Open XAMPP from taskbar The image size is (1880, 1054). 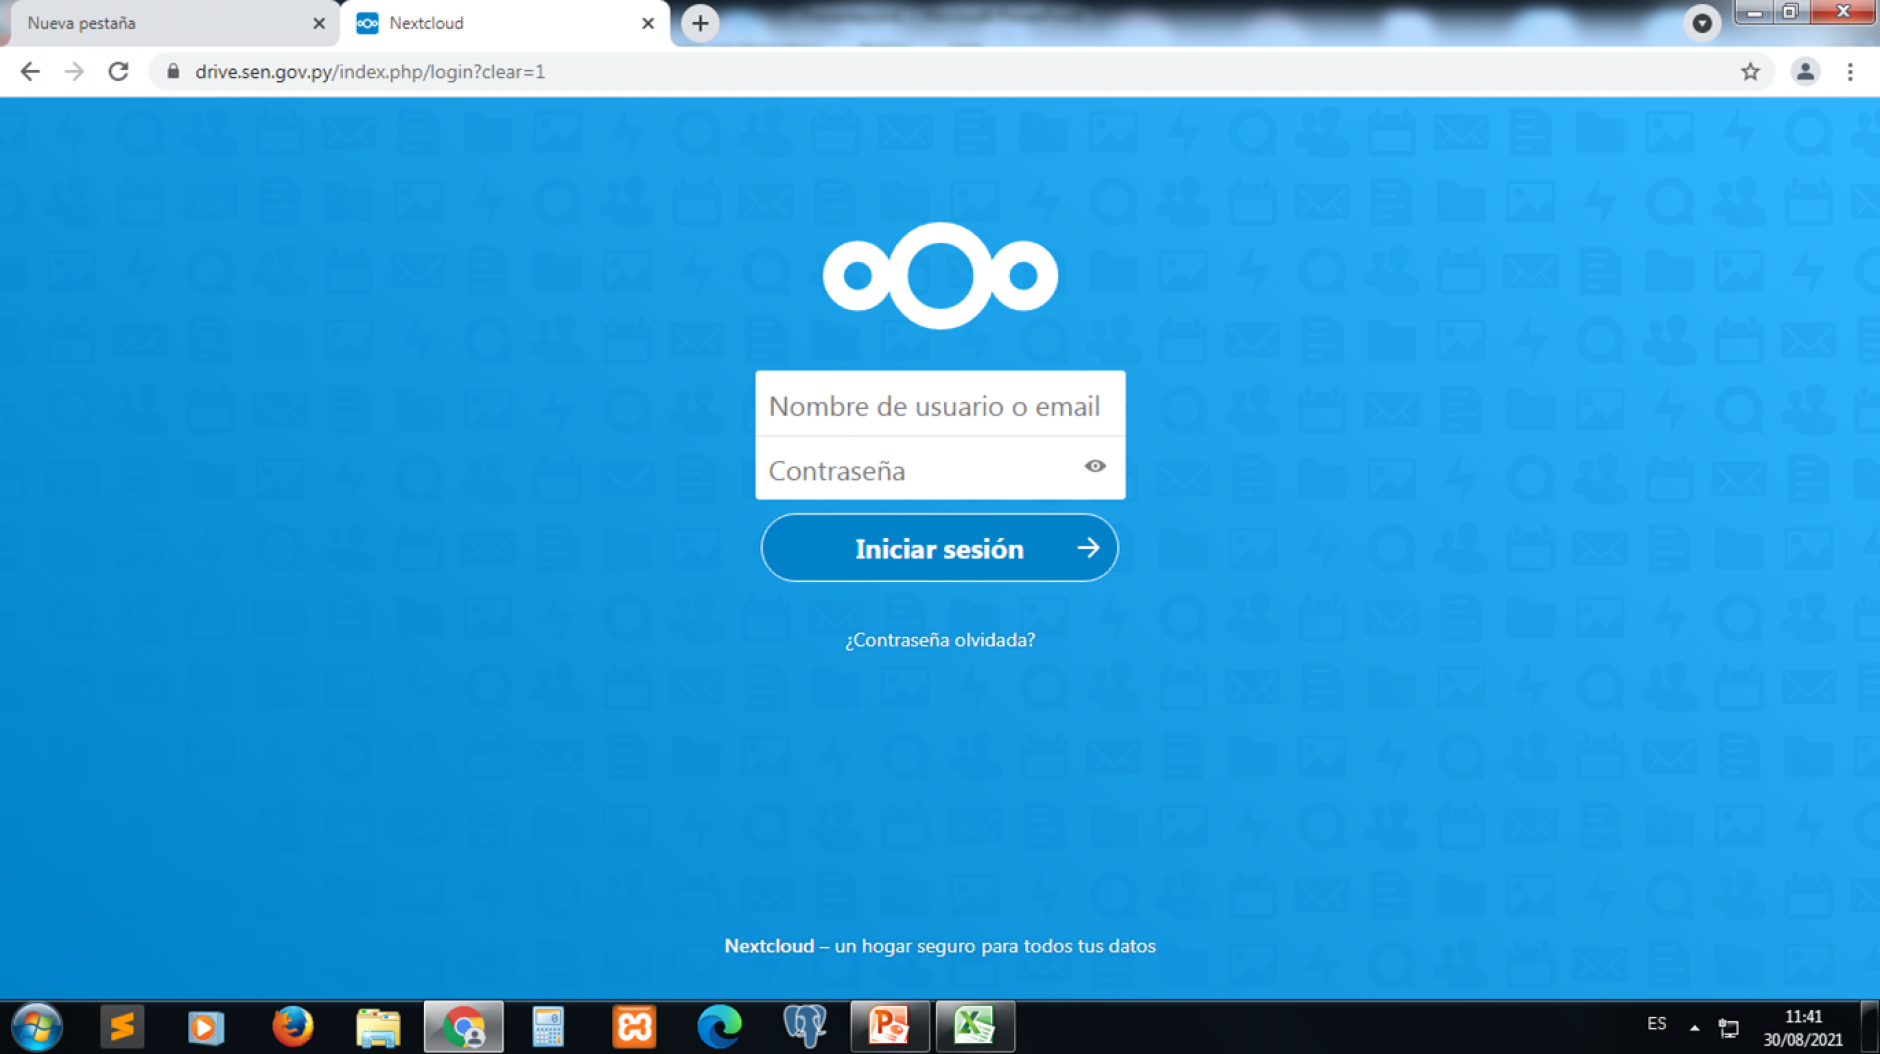point(634,1027)
